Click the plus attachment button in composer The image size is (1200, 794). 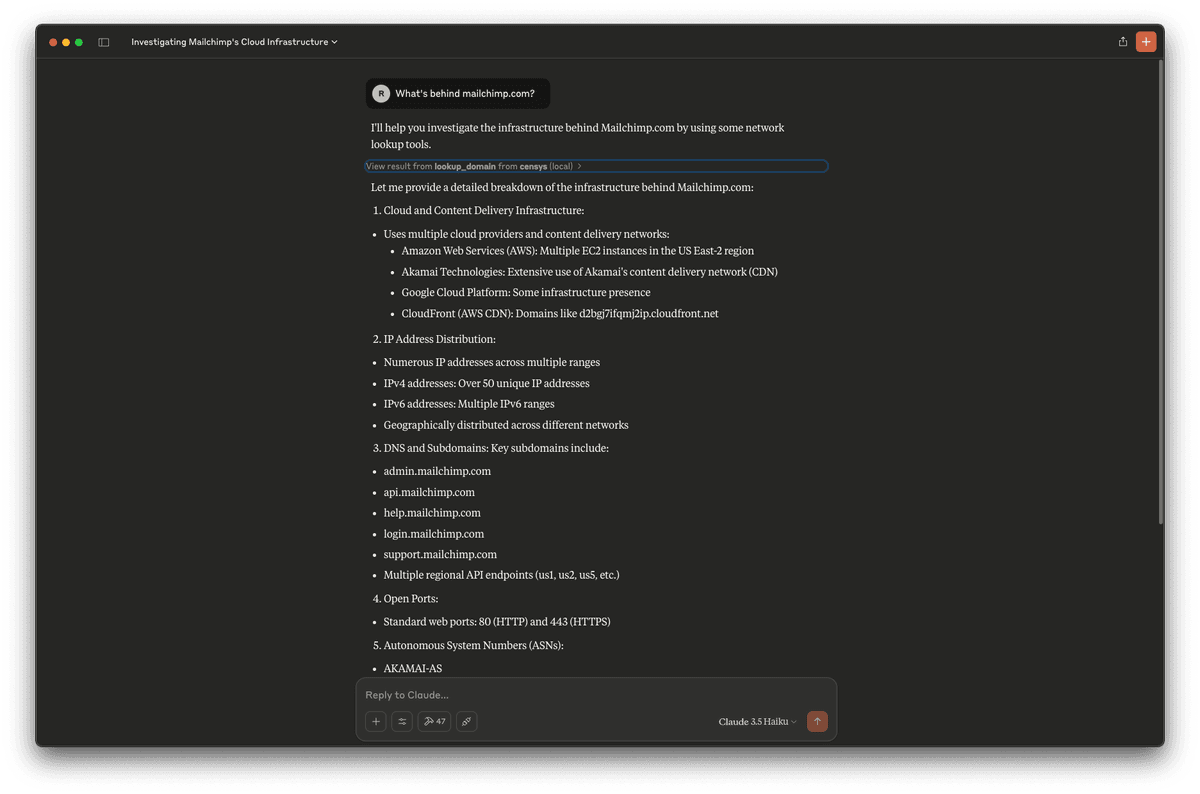(x=376, y=721)
